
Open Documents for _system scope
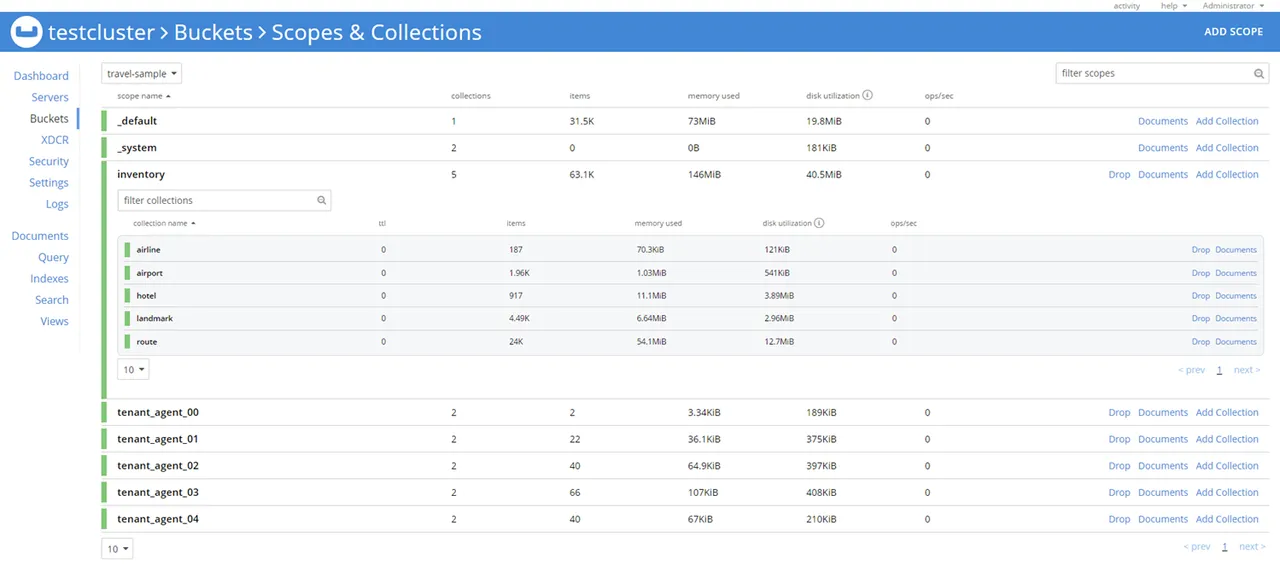coord(1163,148)
